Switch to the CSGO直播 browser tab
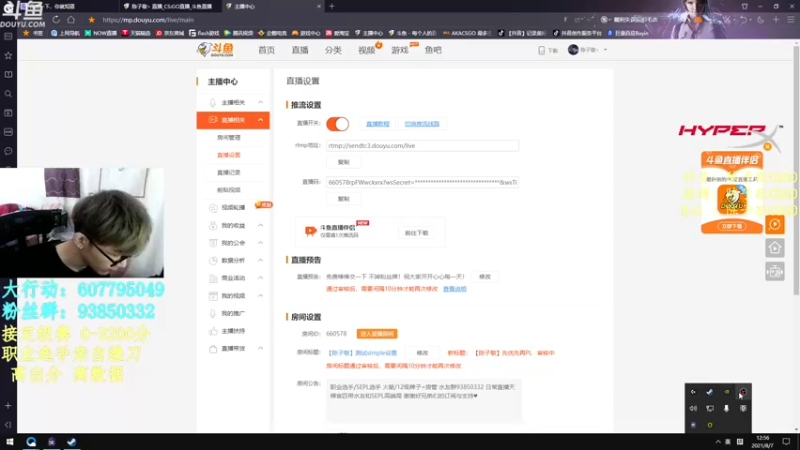 169,6
